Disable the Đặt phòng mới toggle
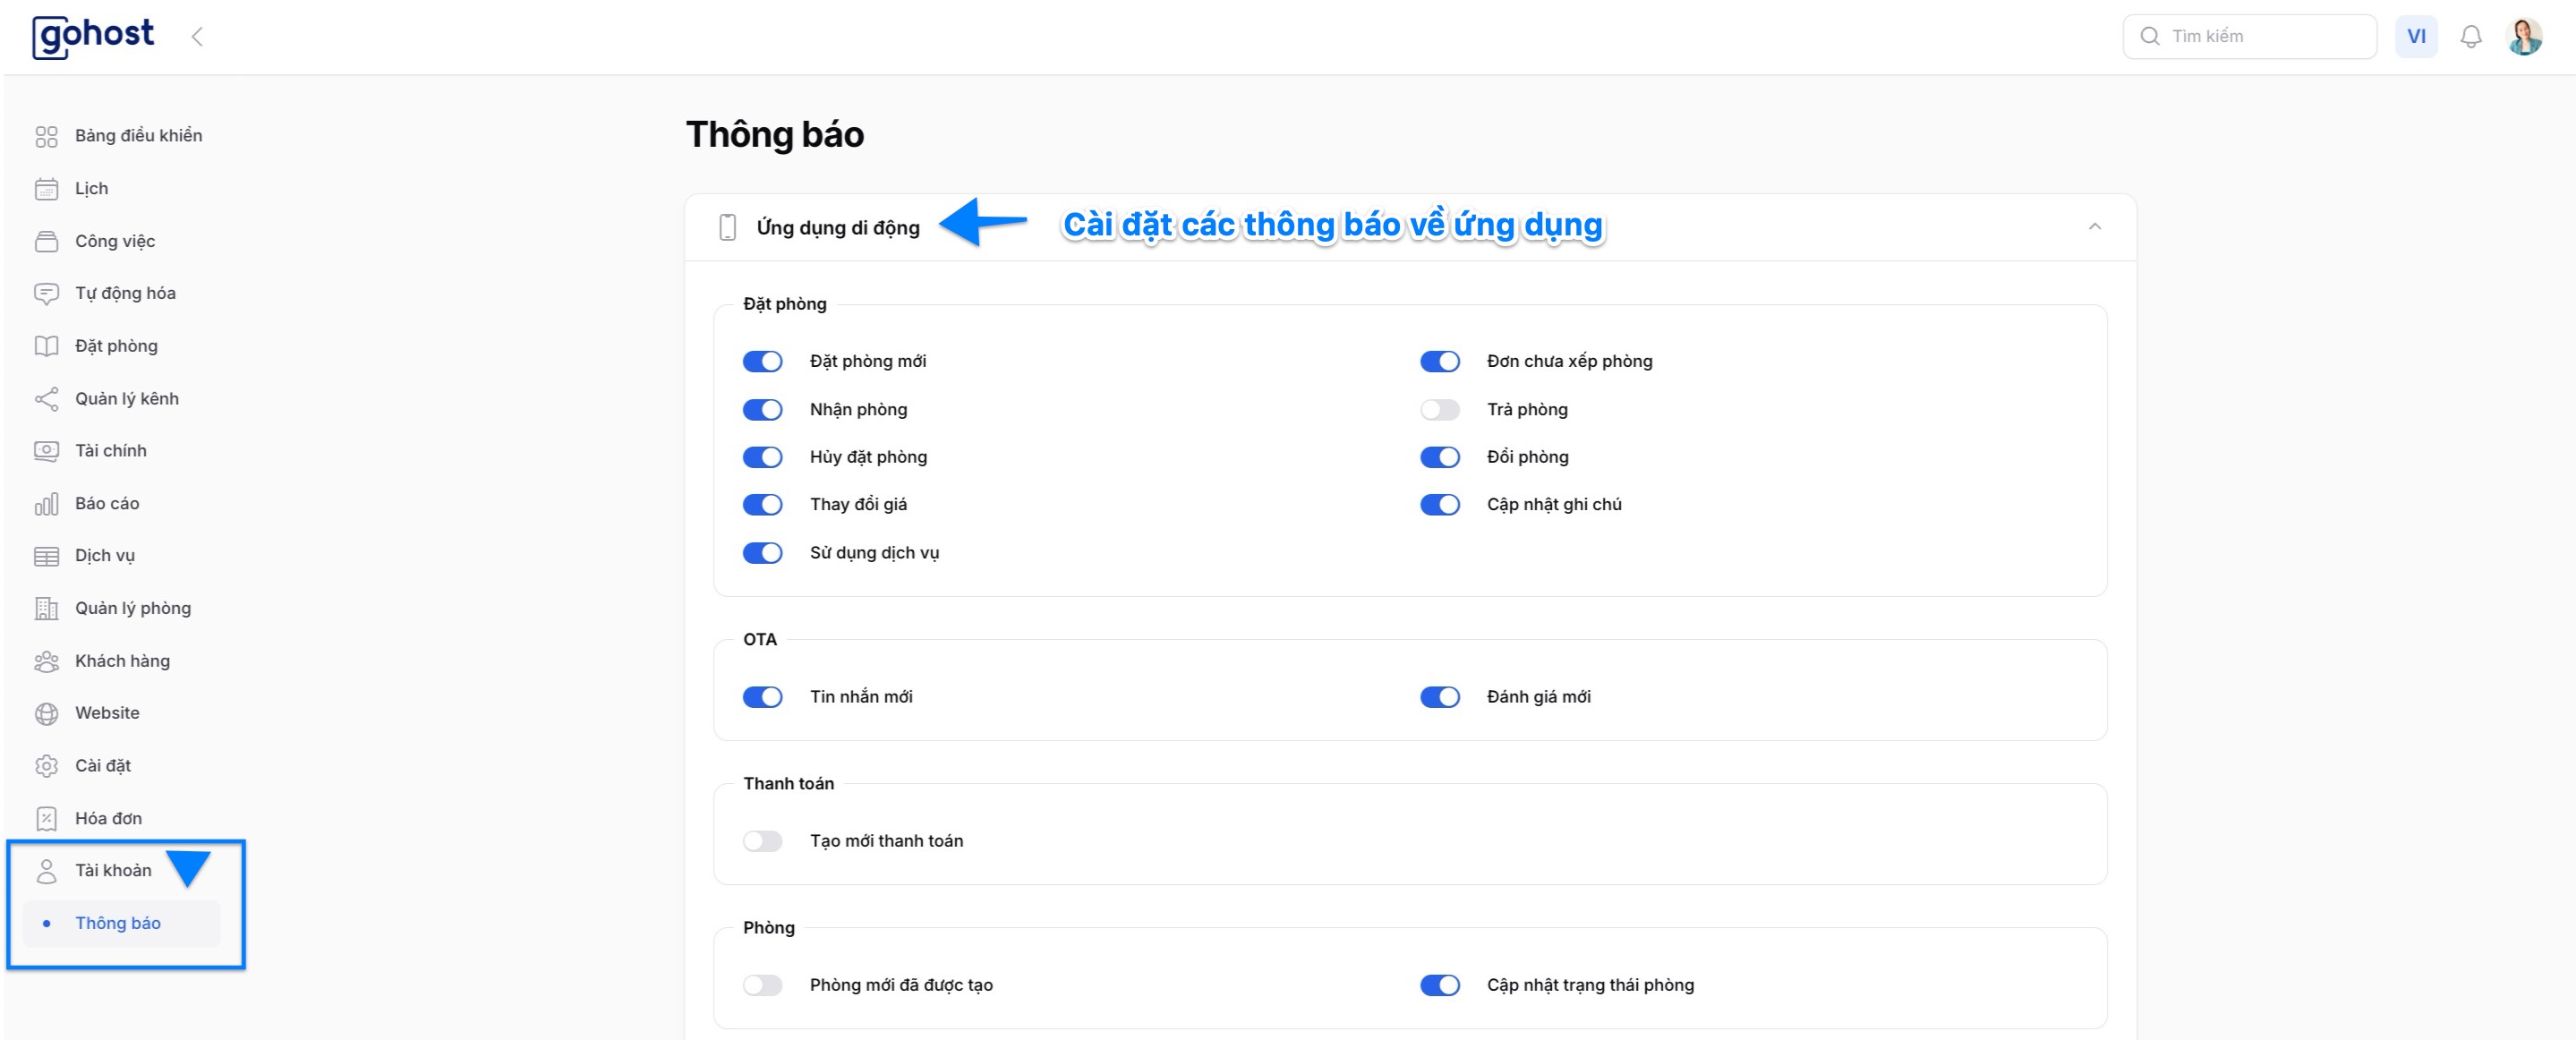The image size is (2576, 1040). click(x=762, y=361)
